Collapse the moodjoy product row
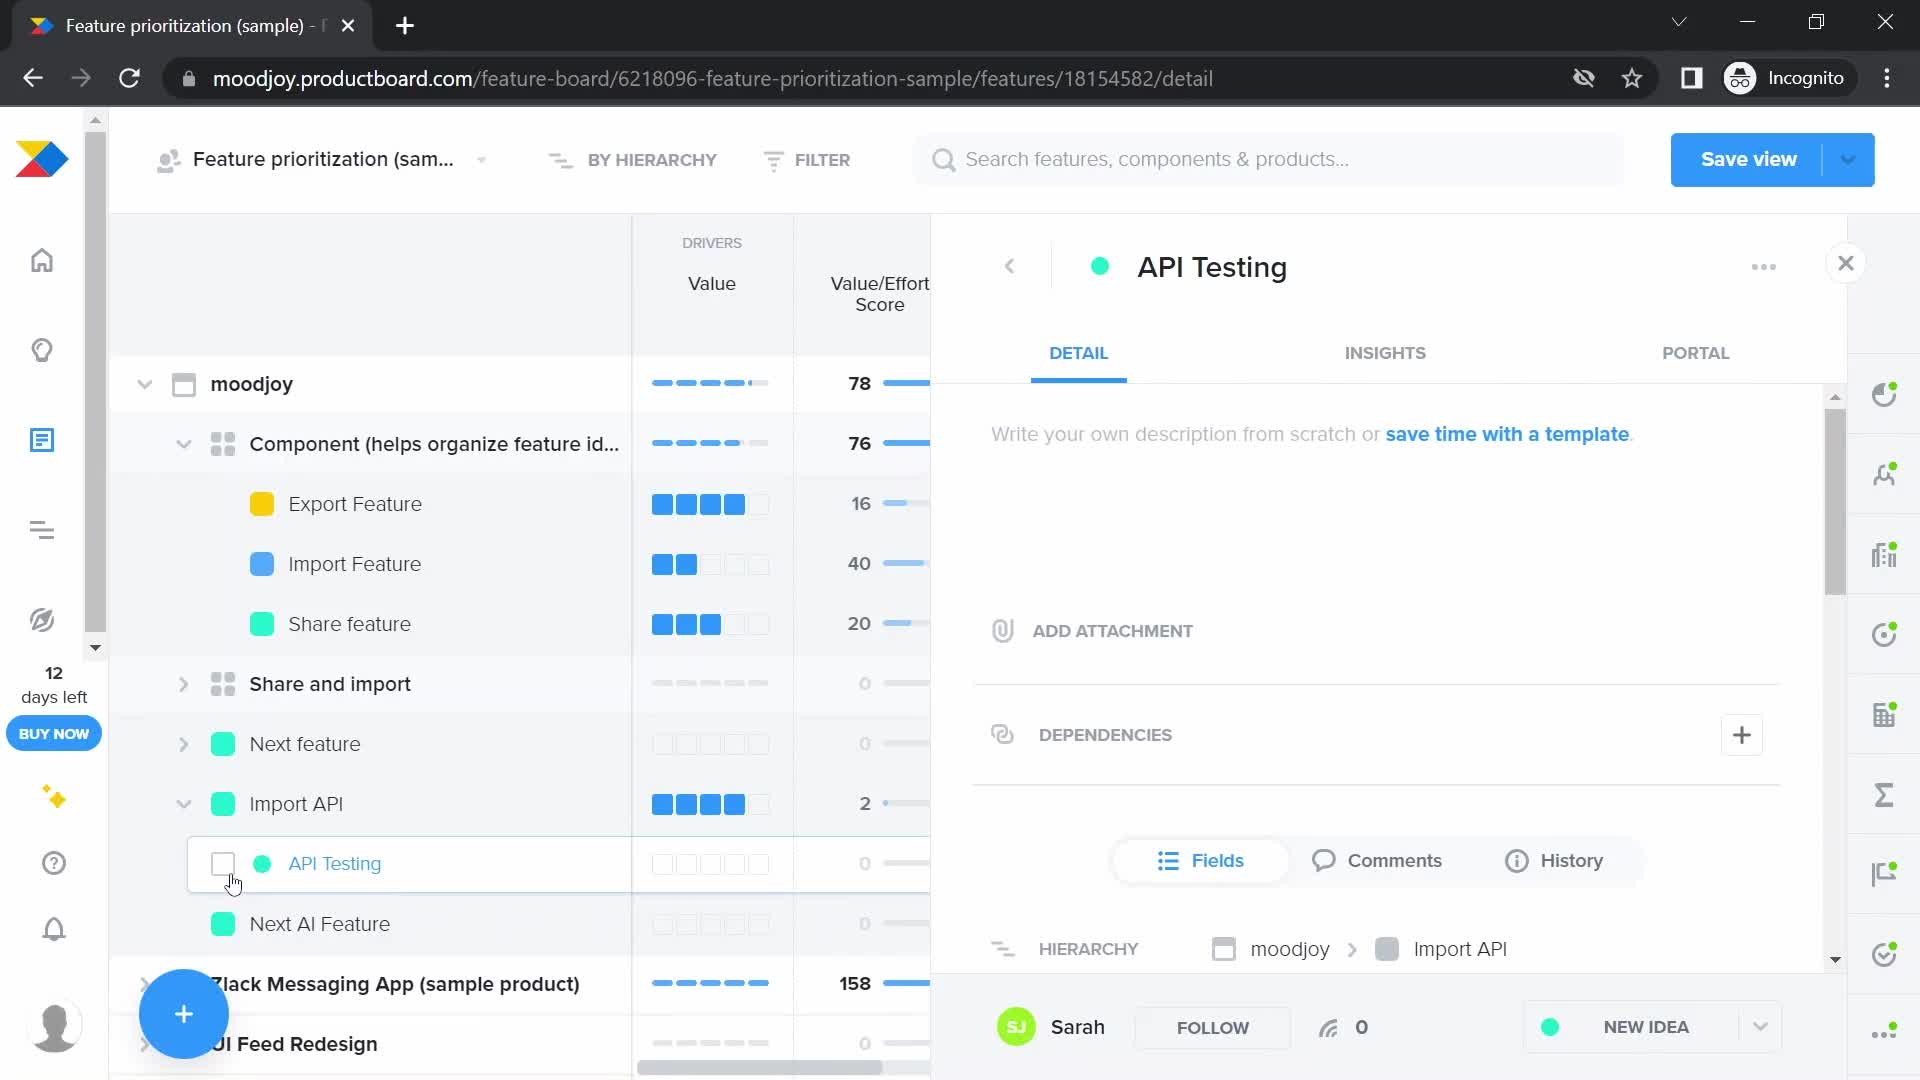1920x1080 pixels. (145, 384)
